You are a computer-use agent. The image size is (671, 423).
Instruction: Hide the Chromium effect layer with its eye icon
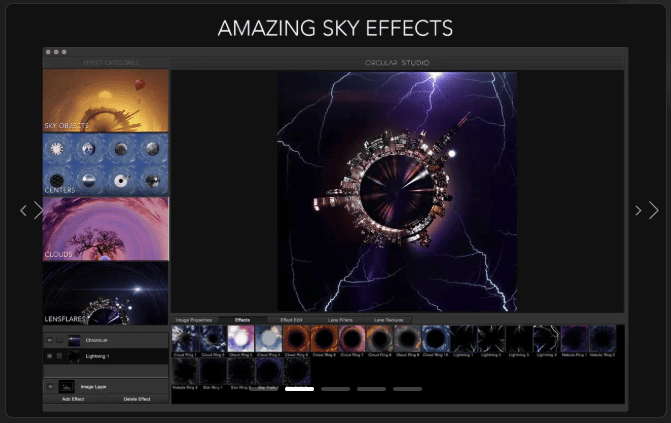tap(50, 340)
